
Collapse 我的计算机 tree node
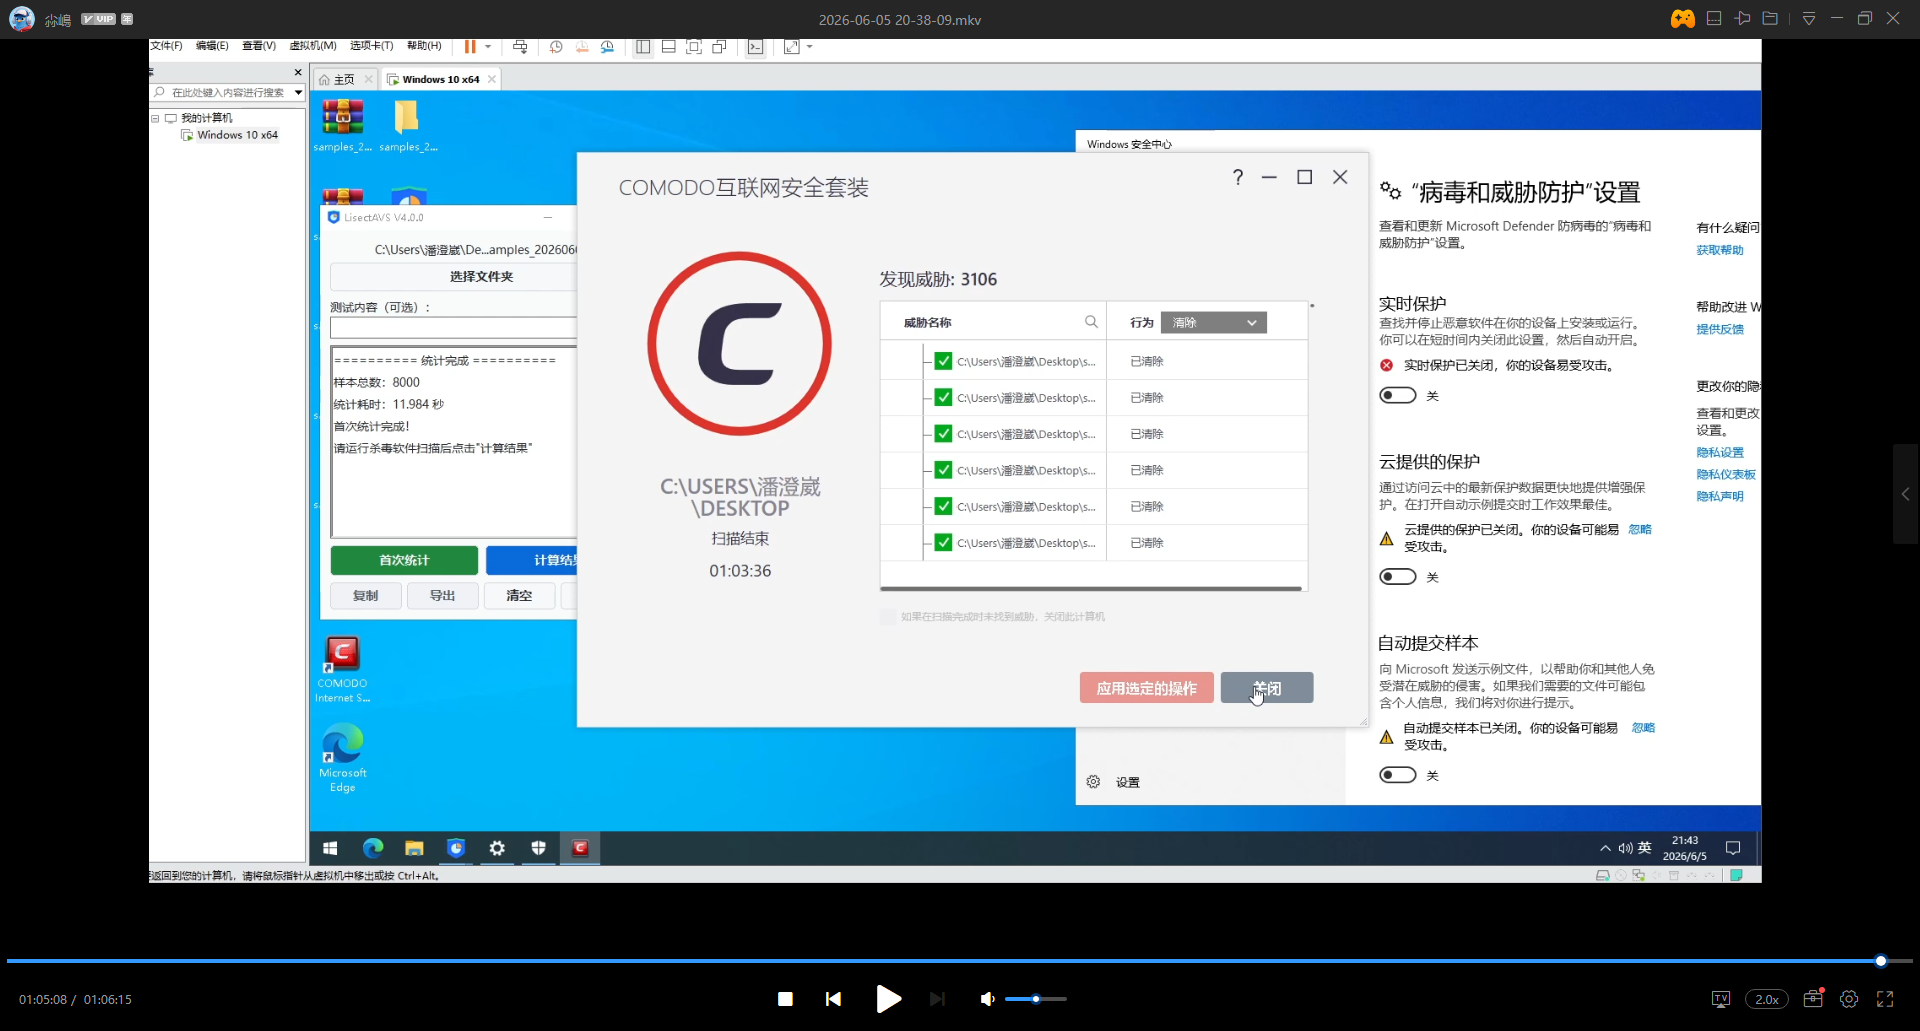(x=155, y=118)
